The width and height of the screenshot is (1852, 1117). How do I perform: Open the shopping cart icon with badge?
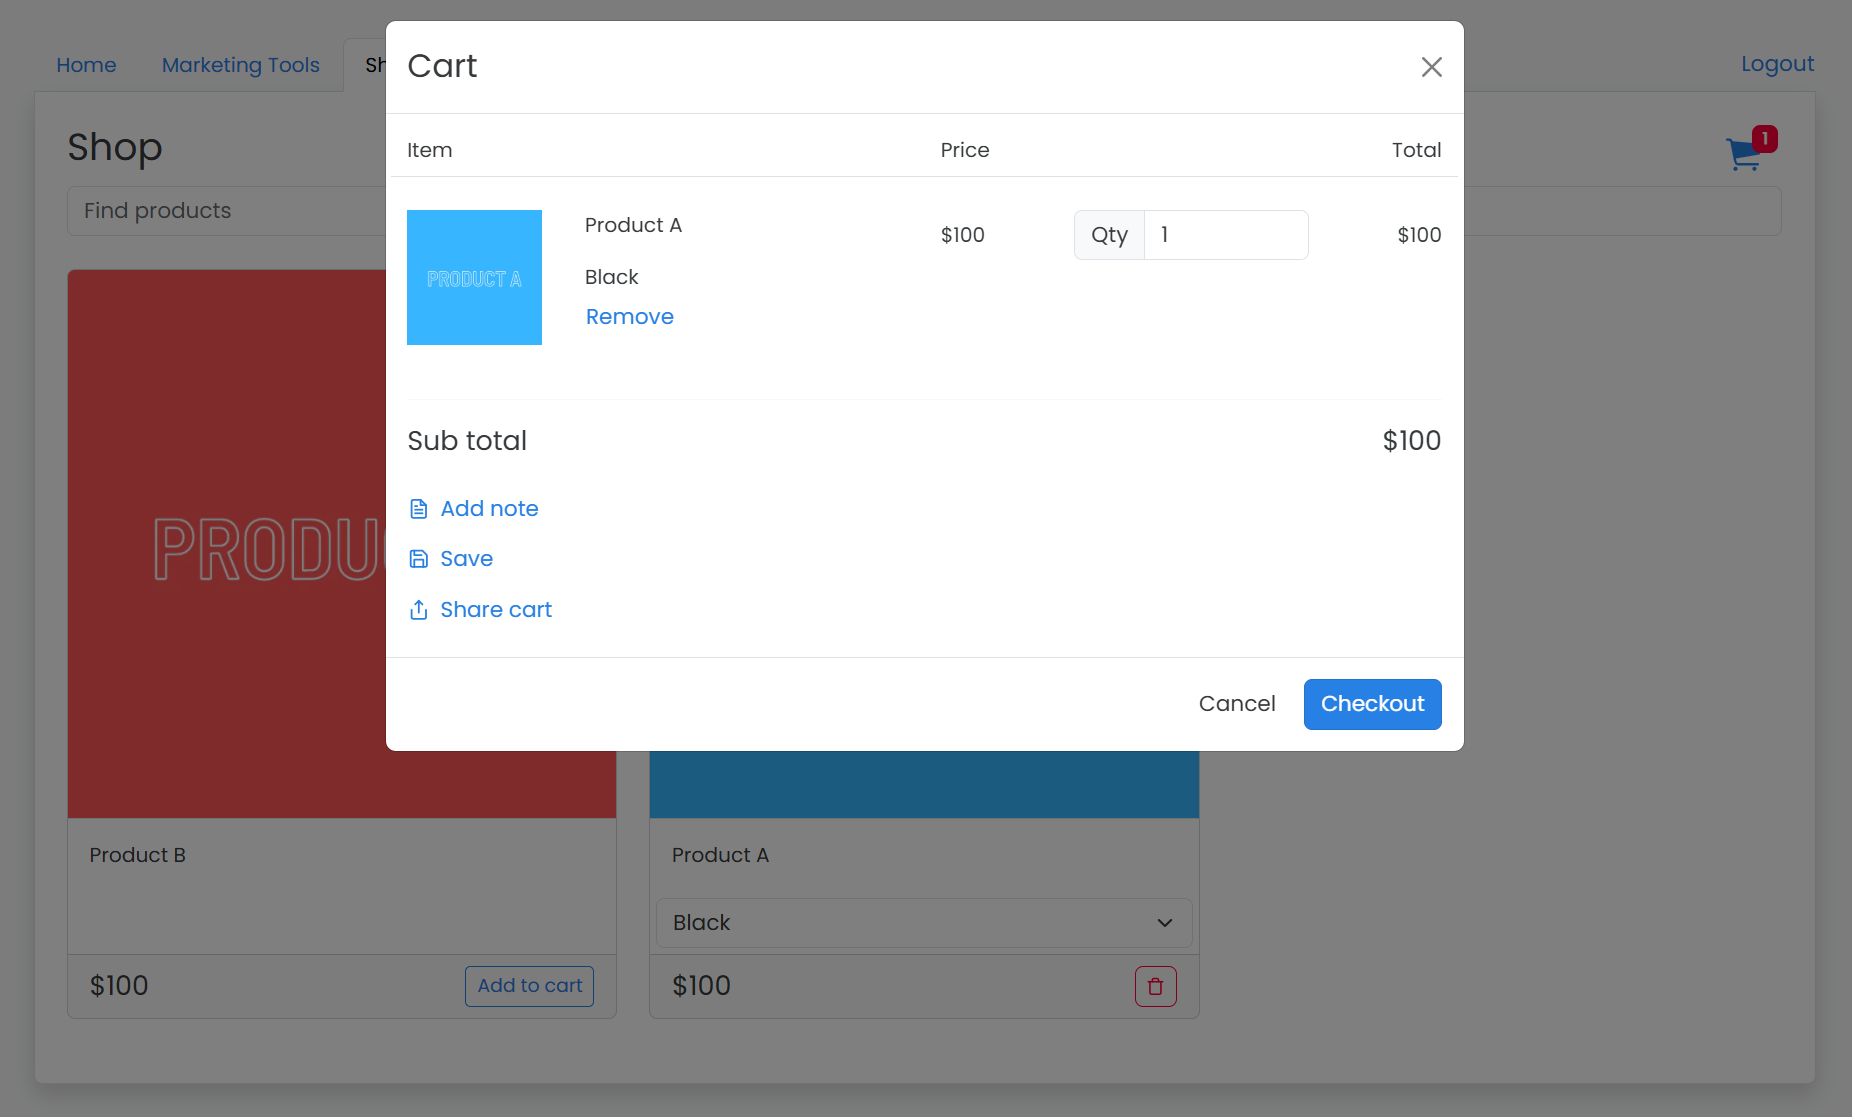pyautogui.click(x=1743, y=155)
